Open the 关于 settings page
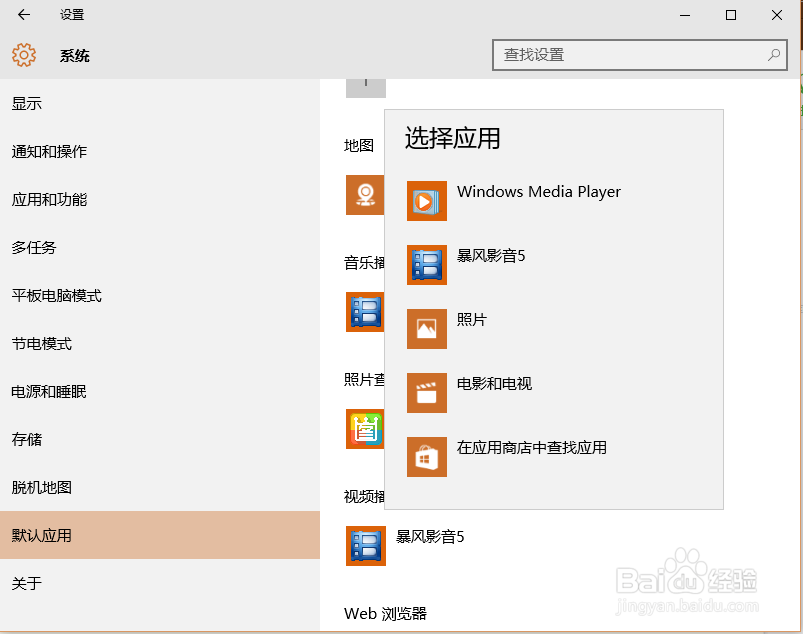The image size is (803, 634). coord(160,583)
